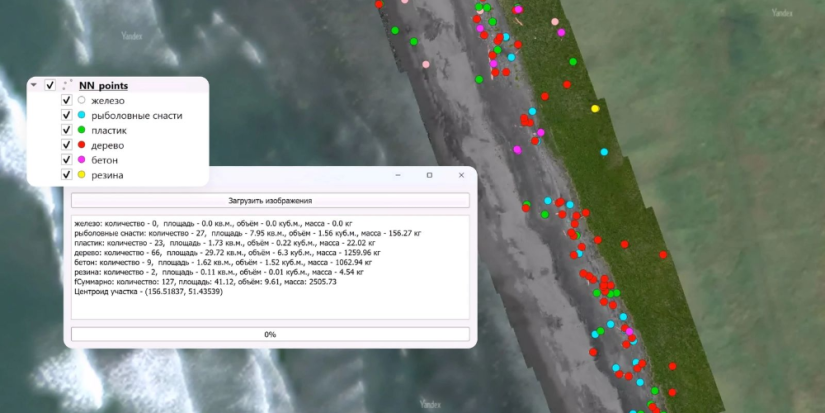Click the NN_points point layer icon
Image resolution: width=825 pixels, height=413 pixels.
coord(67,85)
